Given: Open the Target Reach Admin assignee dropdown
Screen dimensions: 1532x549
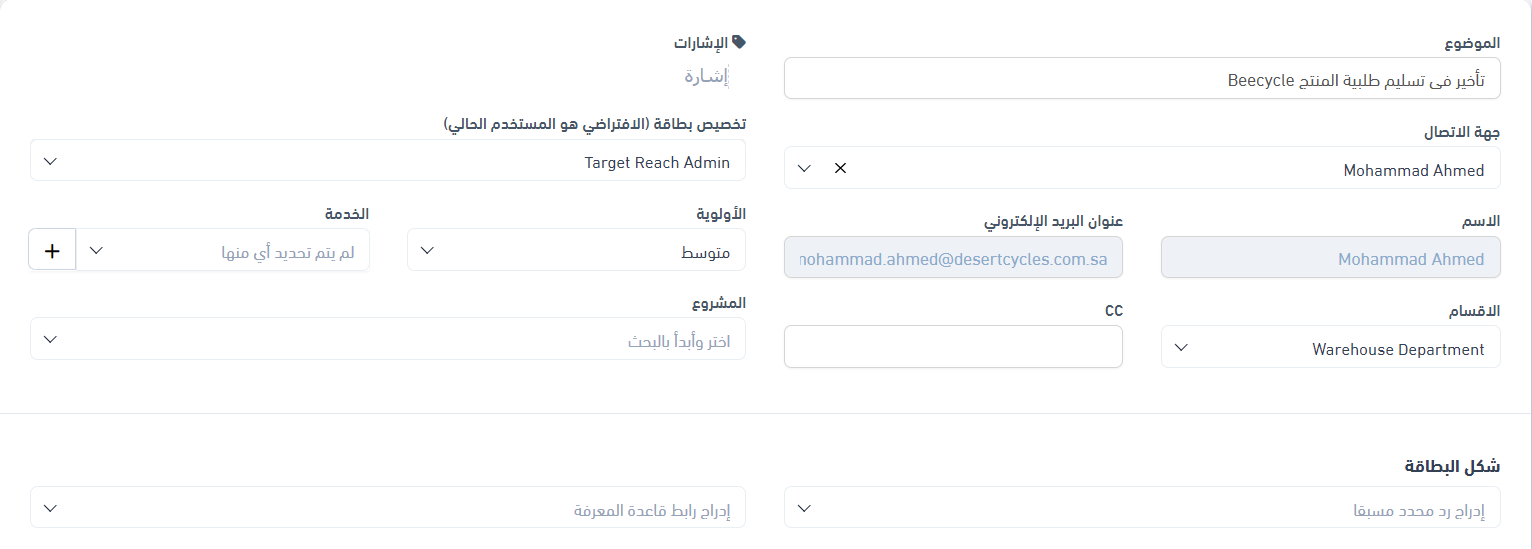Looking at the screenshot, I should 388,161.
